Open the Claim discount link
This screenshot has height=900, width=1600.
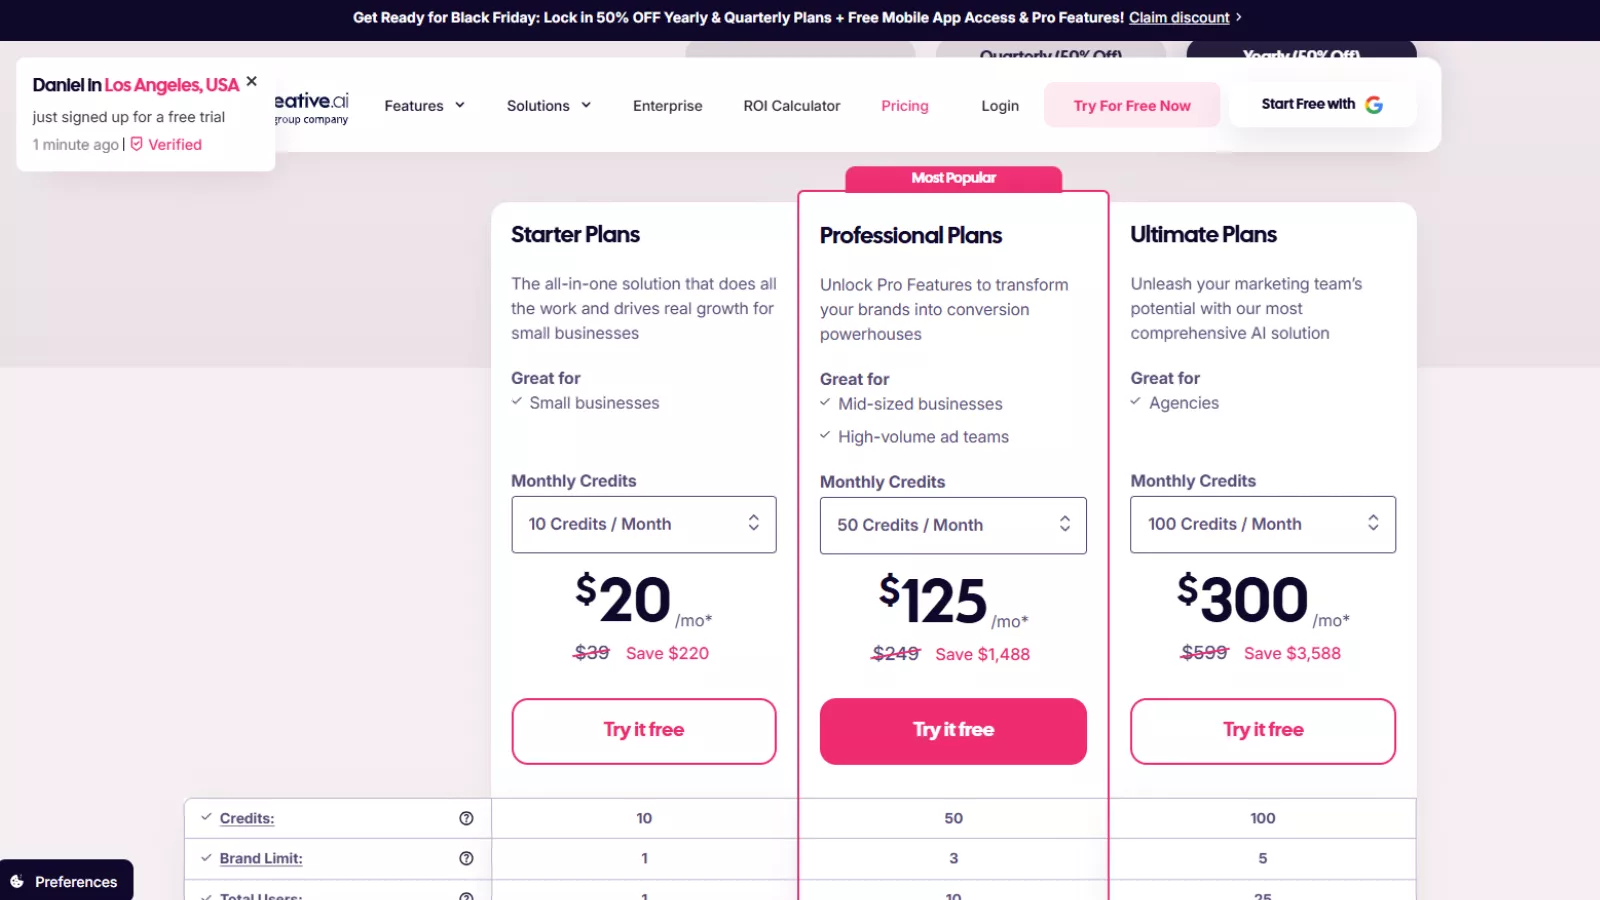coord(1179,17)
